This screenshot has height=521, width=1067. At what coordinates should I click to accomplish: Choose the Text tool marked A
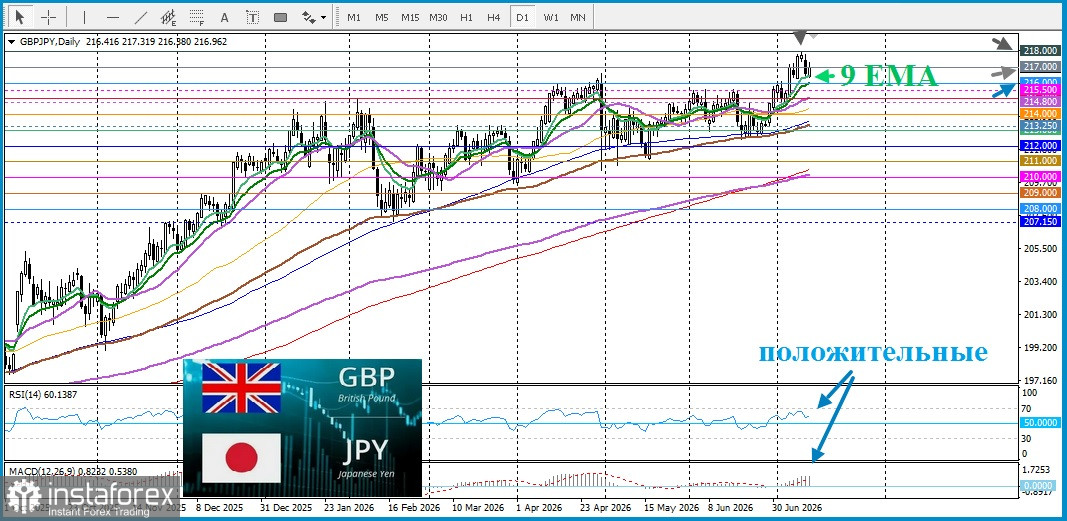coord(225,17)
